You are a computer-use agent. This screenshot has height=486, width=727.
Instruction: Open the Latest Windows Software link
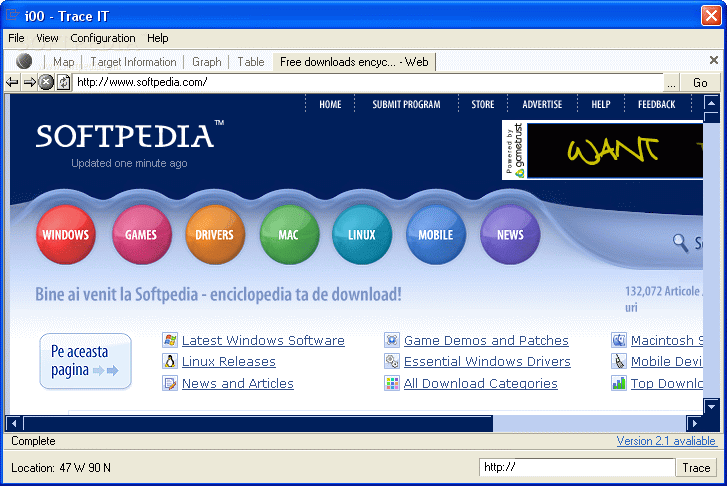click(x=263, y=340)
